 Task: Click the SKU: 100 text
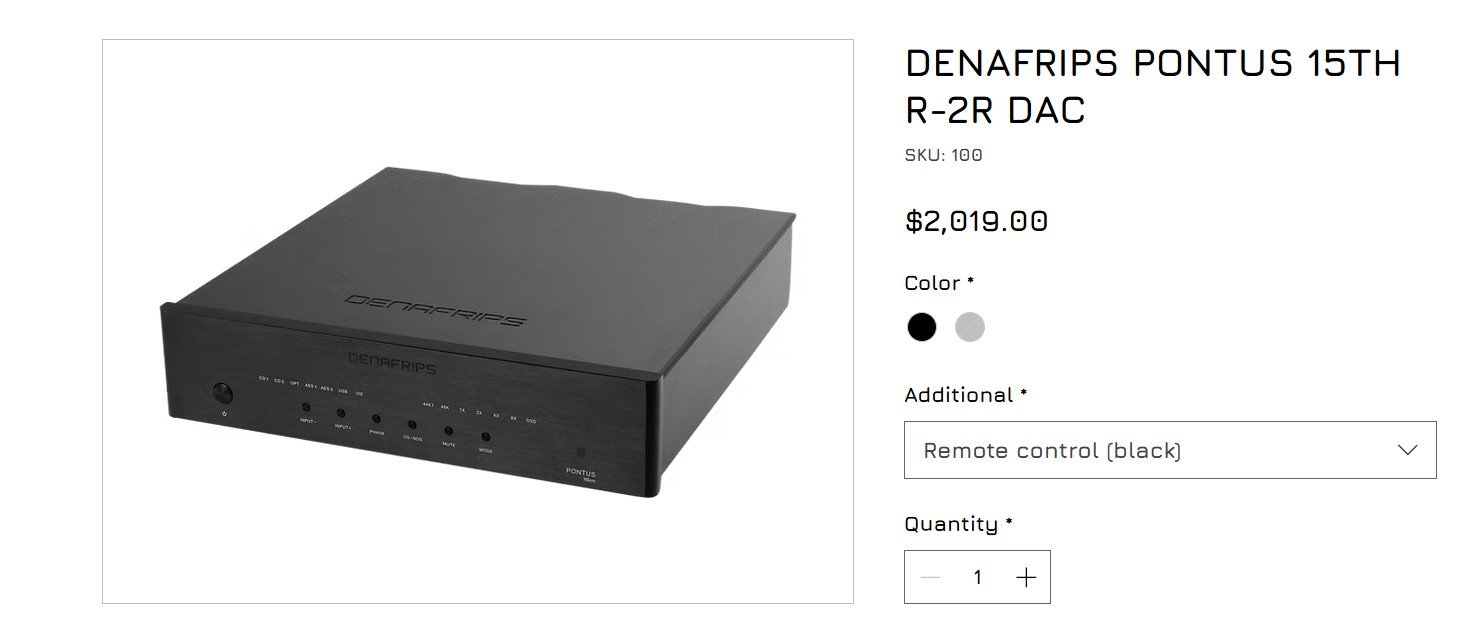pyautogui.click(x=943, y=155)
